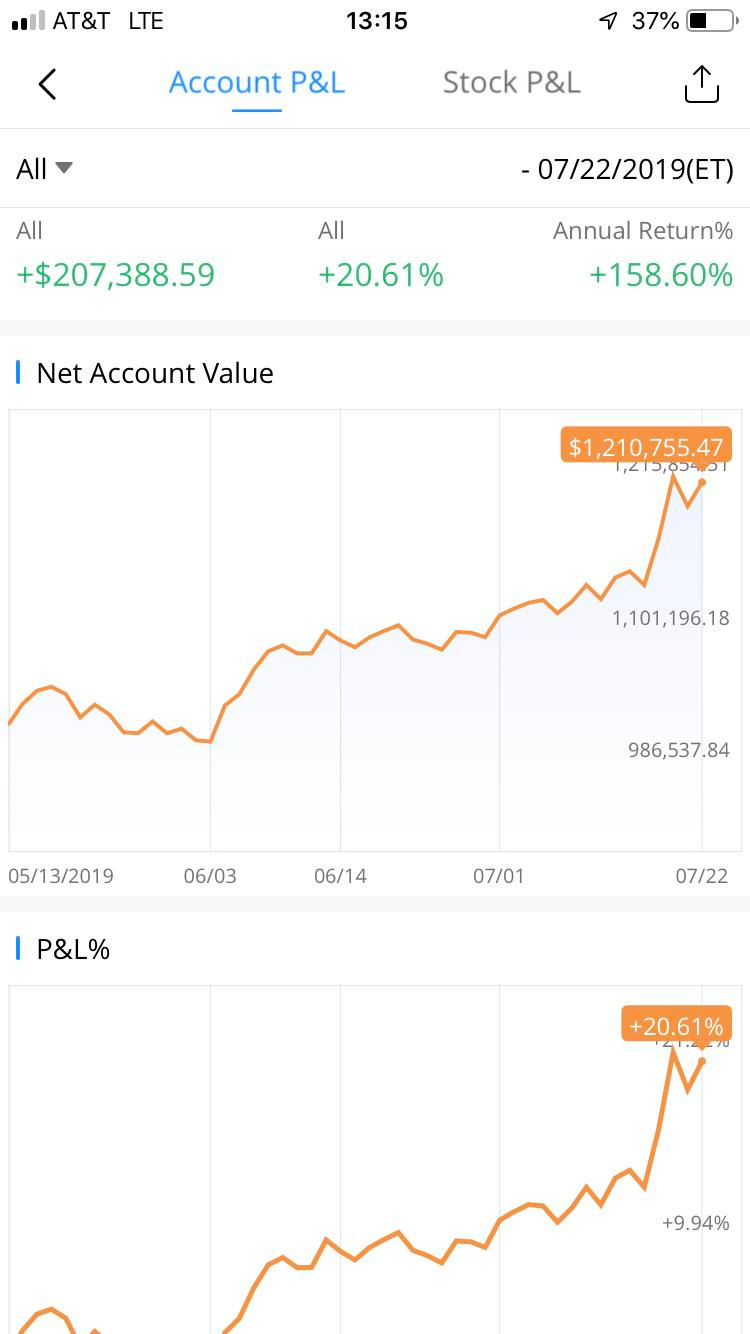750x1334 pixels.
Task: Open the date range ending 07/22/2019
Action: coord(627,169)
